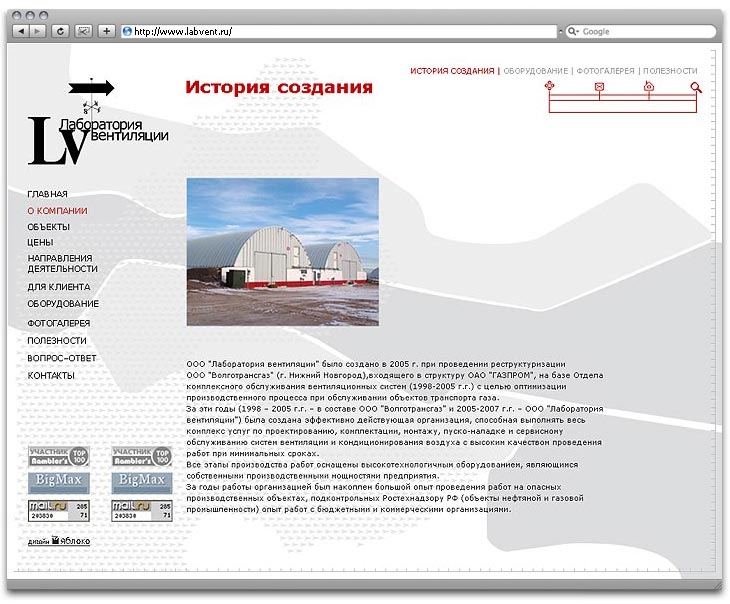Click the envelope mail icon
The image size is (730, 604).
599,86
